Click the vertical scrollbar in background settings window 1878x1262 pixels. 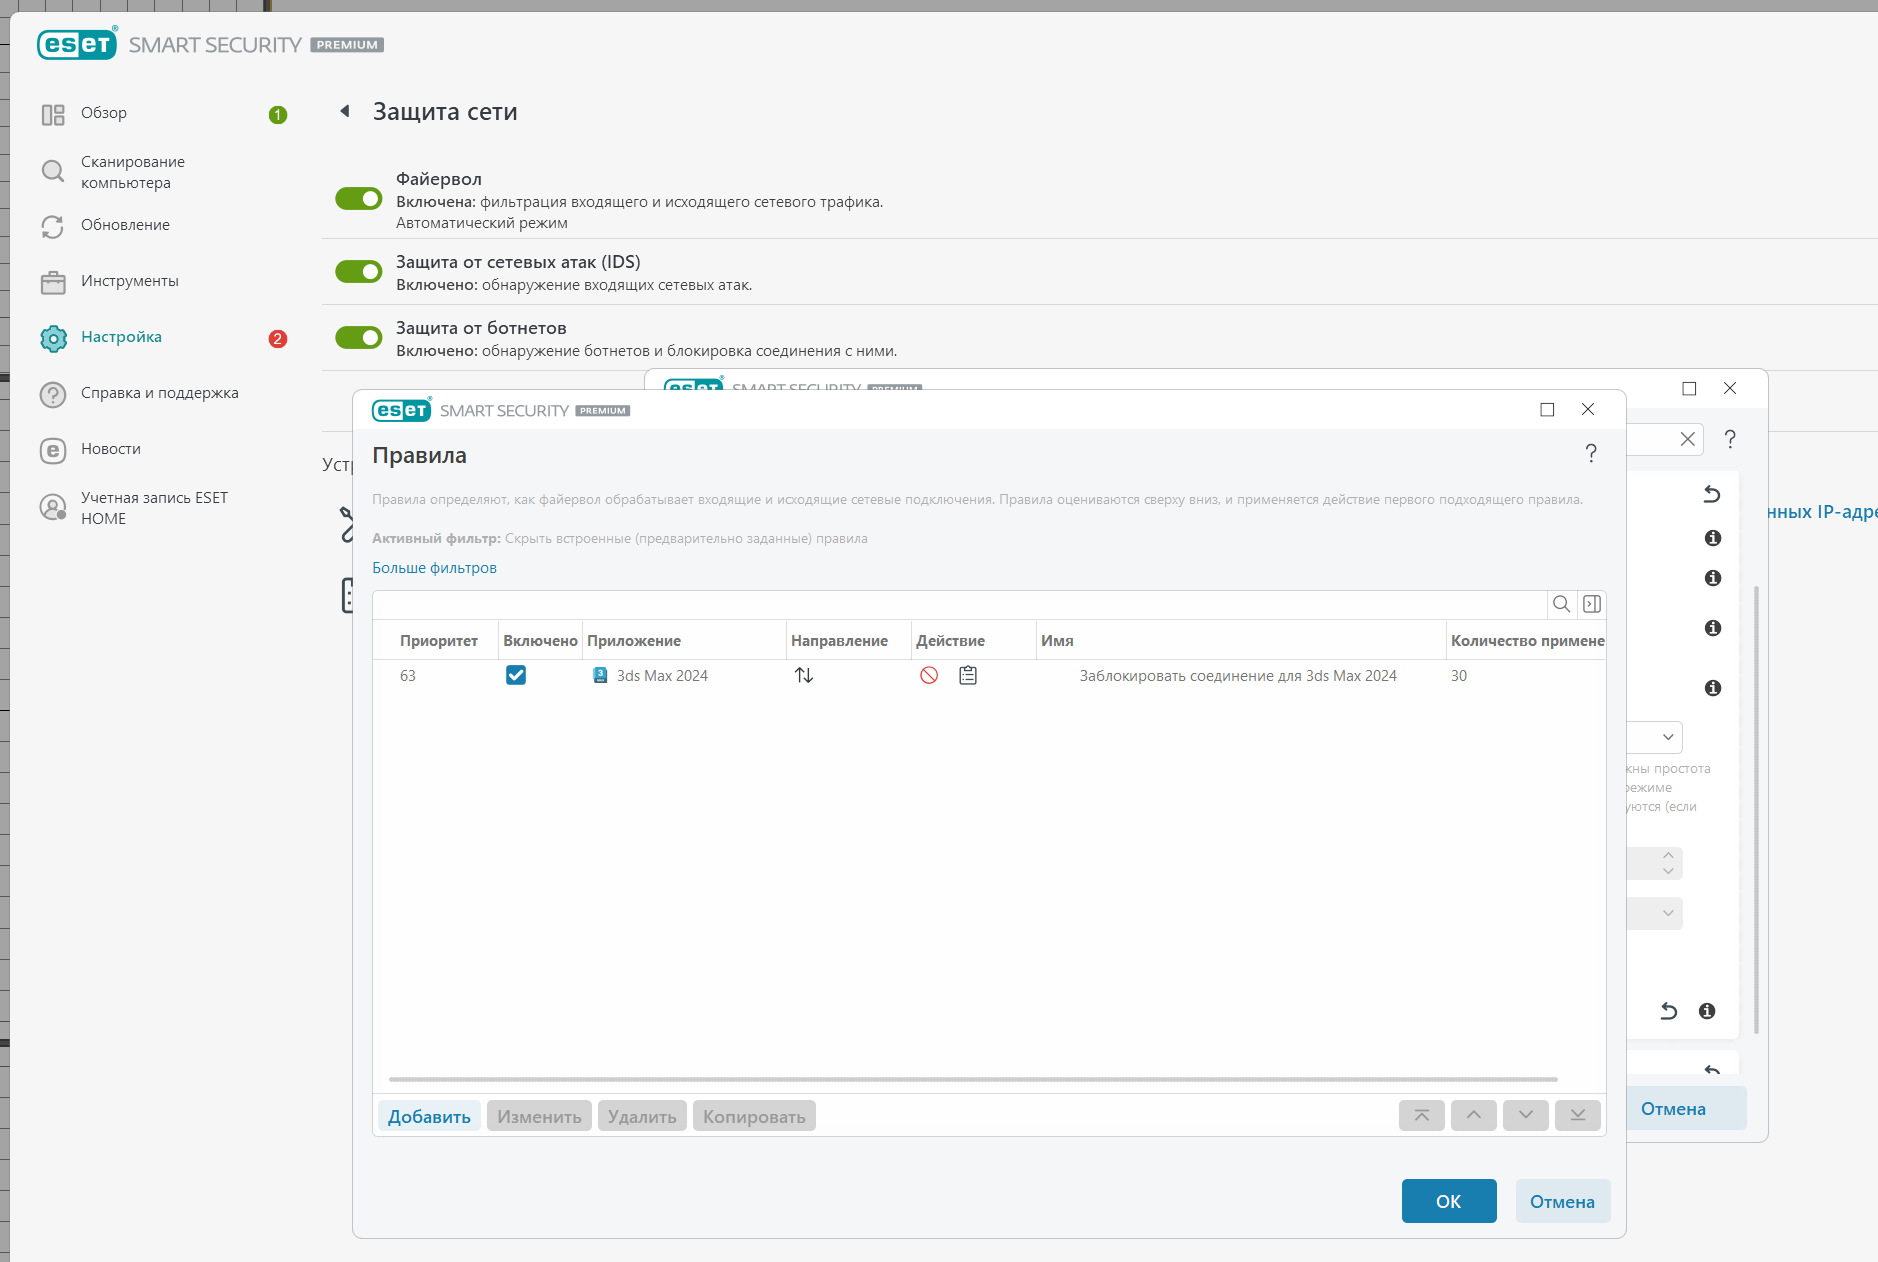coord(1756,810)
